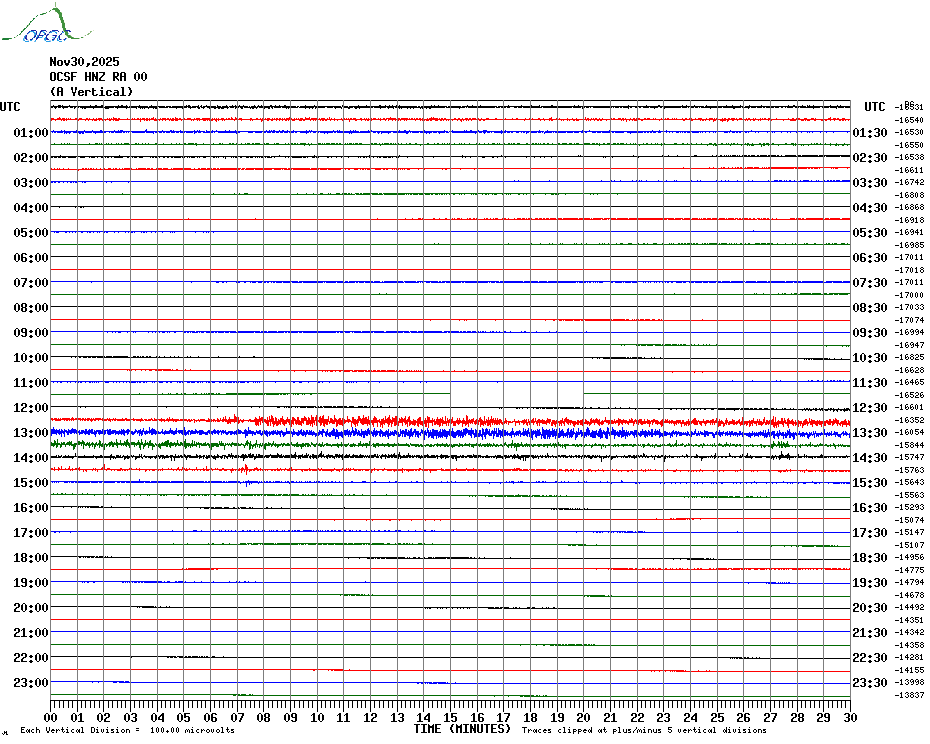
Task: Click the 20:00 time label
Action: (31, 608)
